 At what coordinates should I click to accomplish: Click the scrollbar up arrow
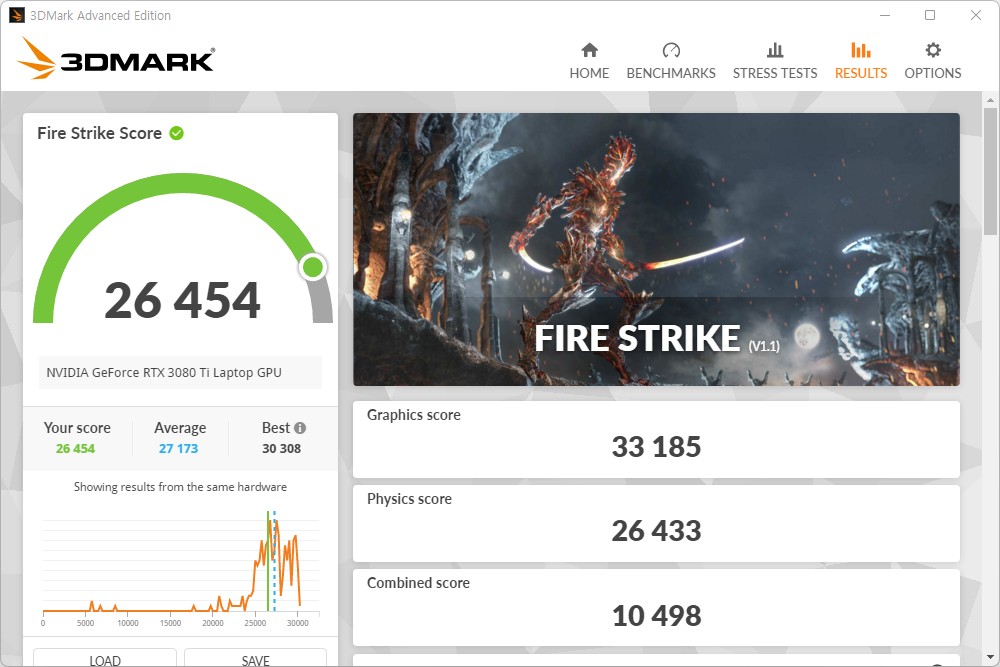point(990,100)
